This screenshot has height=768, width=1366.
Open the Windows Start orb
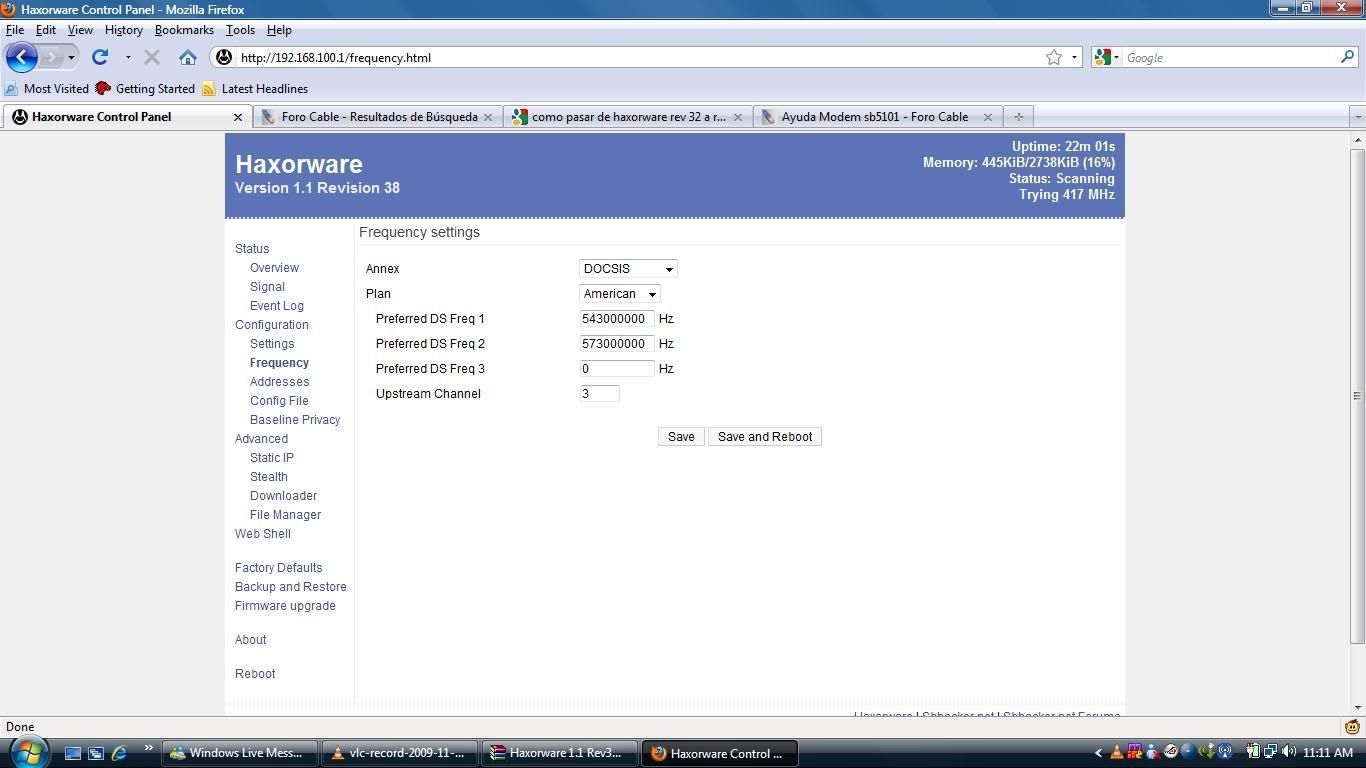tap(27, 752)
